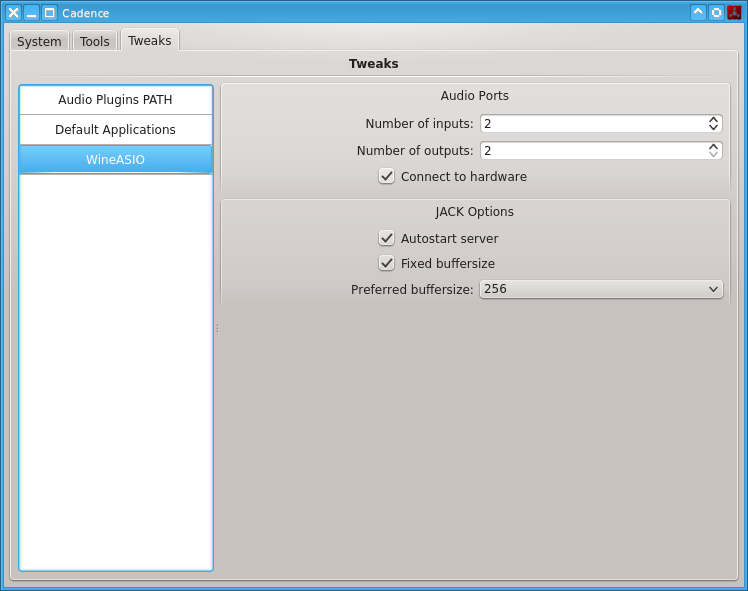Click the splitter handle between panels
The height and width of the screenshot is (591, 748).
click(x=217, y=328)
